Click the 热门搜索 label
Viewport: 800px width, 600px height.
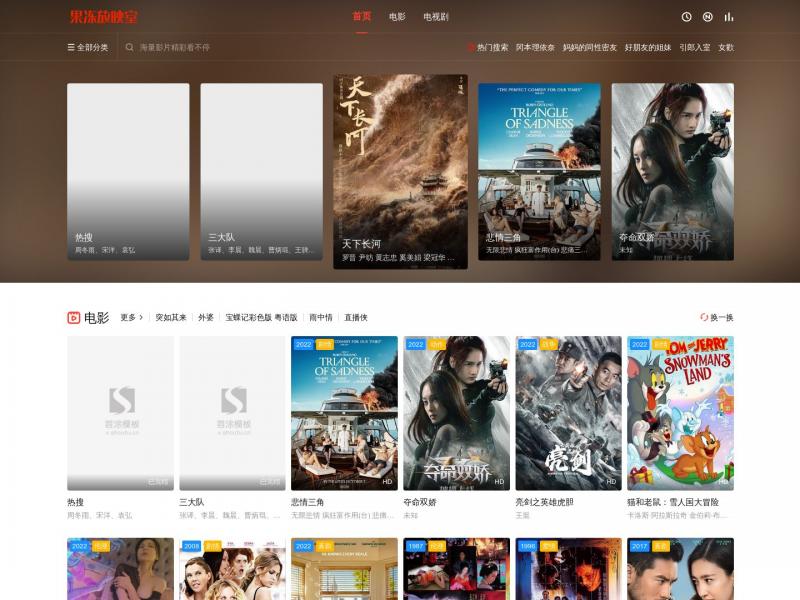[x=492, y=47]
